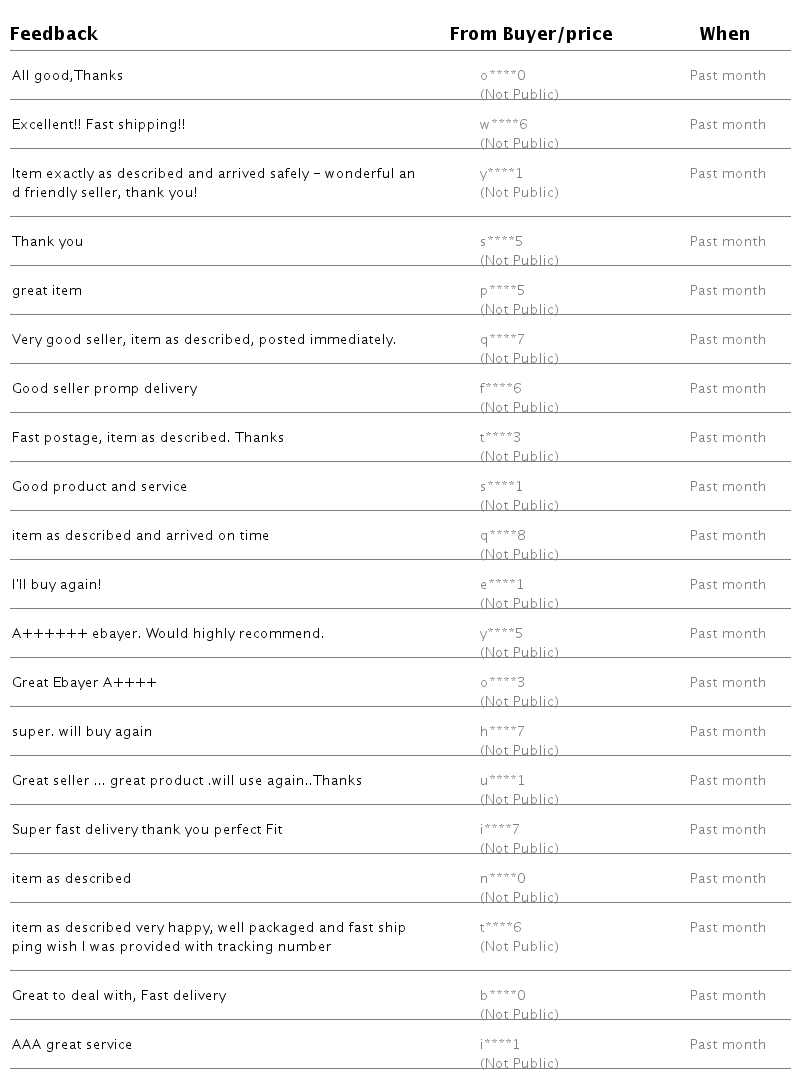Click the "AAA great service" feedback
The width and height of the screenshot is (800, 1088).
click(x=72, y=1045)
